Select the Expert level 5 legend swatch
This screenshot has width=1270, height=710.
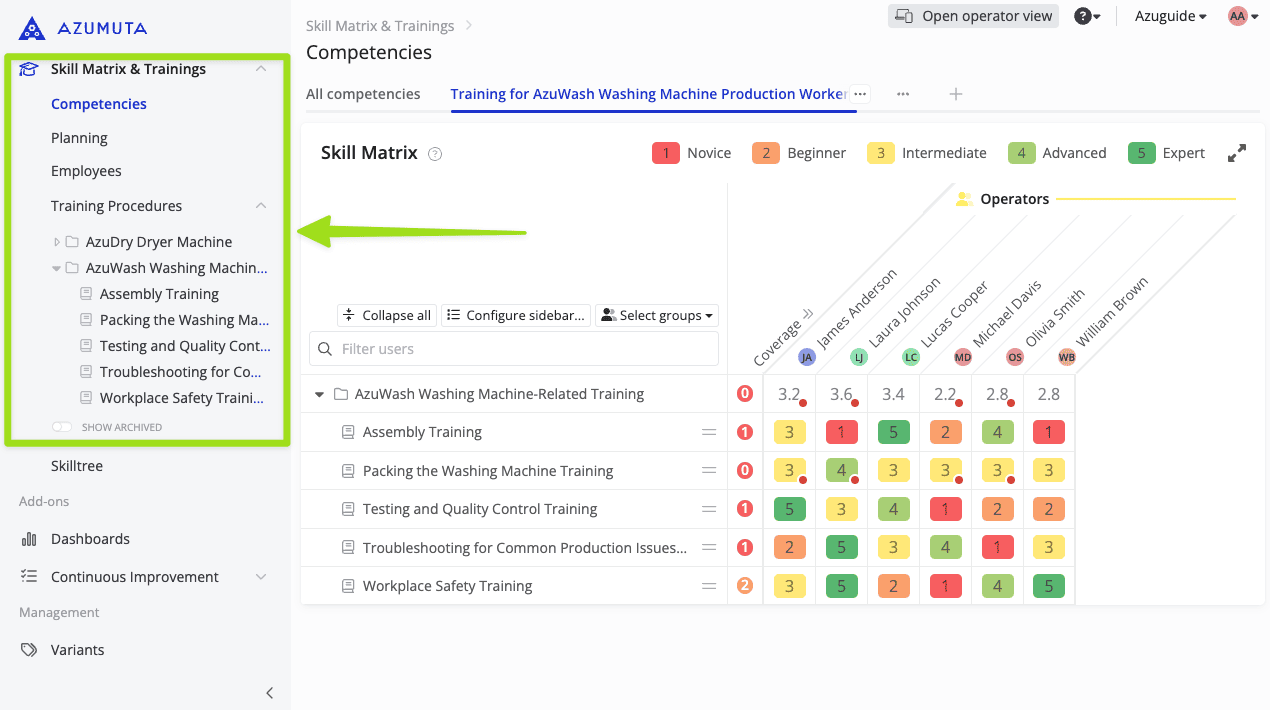[x=1142, y=153]
